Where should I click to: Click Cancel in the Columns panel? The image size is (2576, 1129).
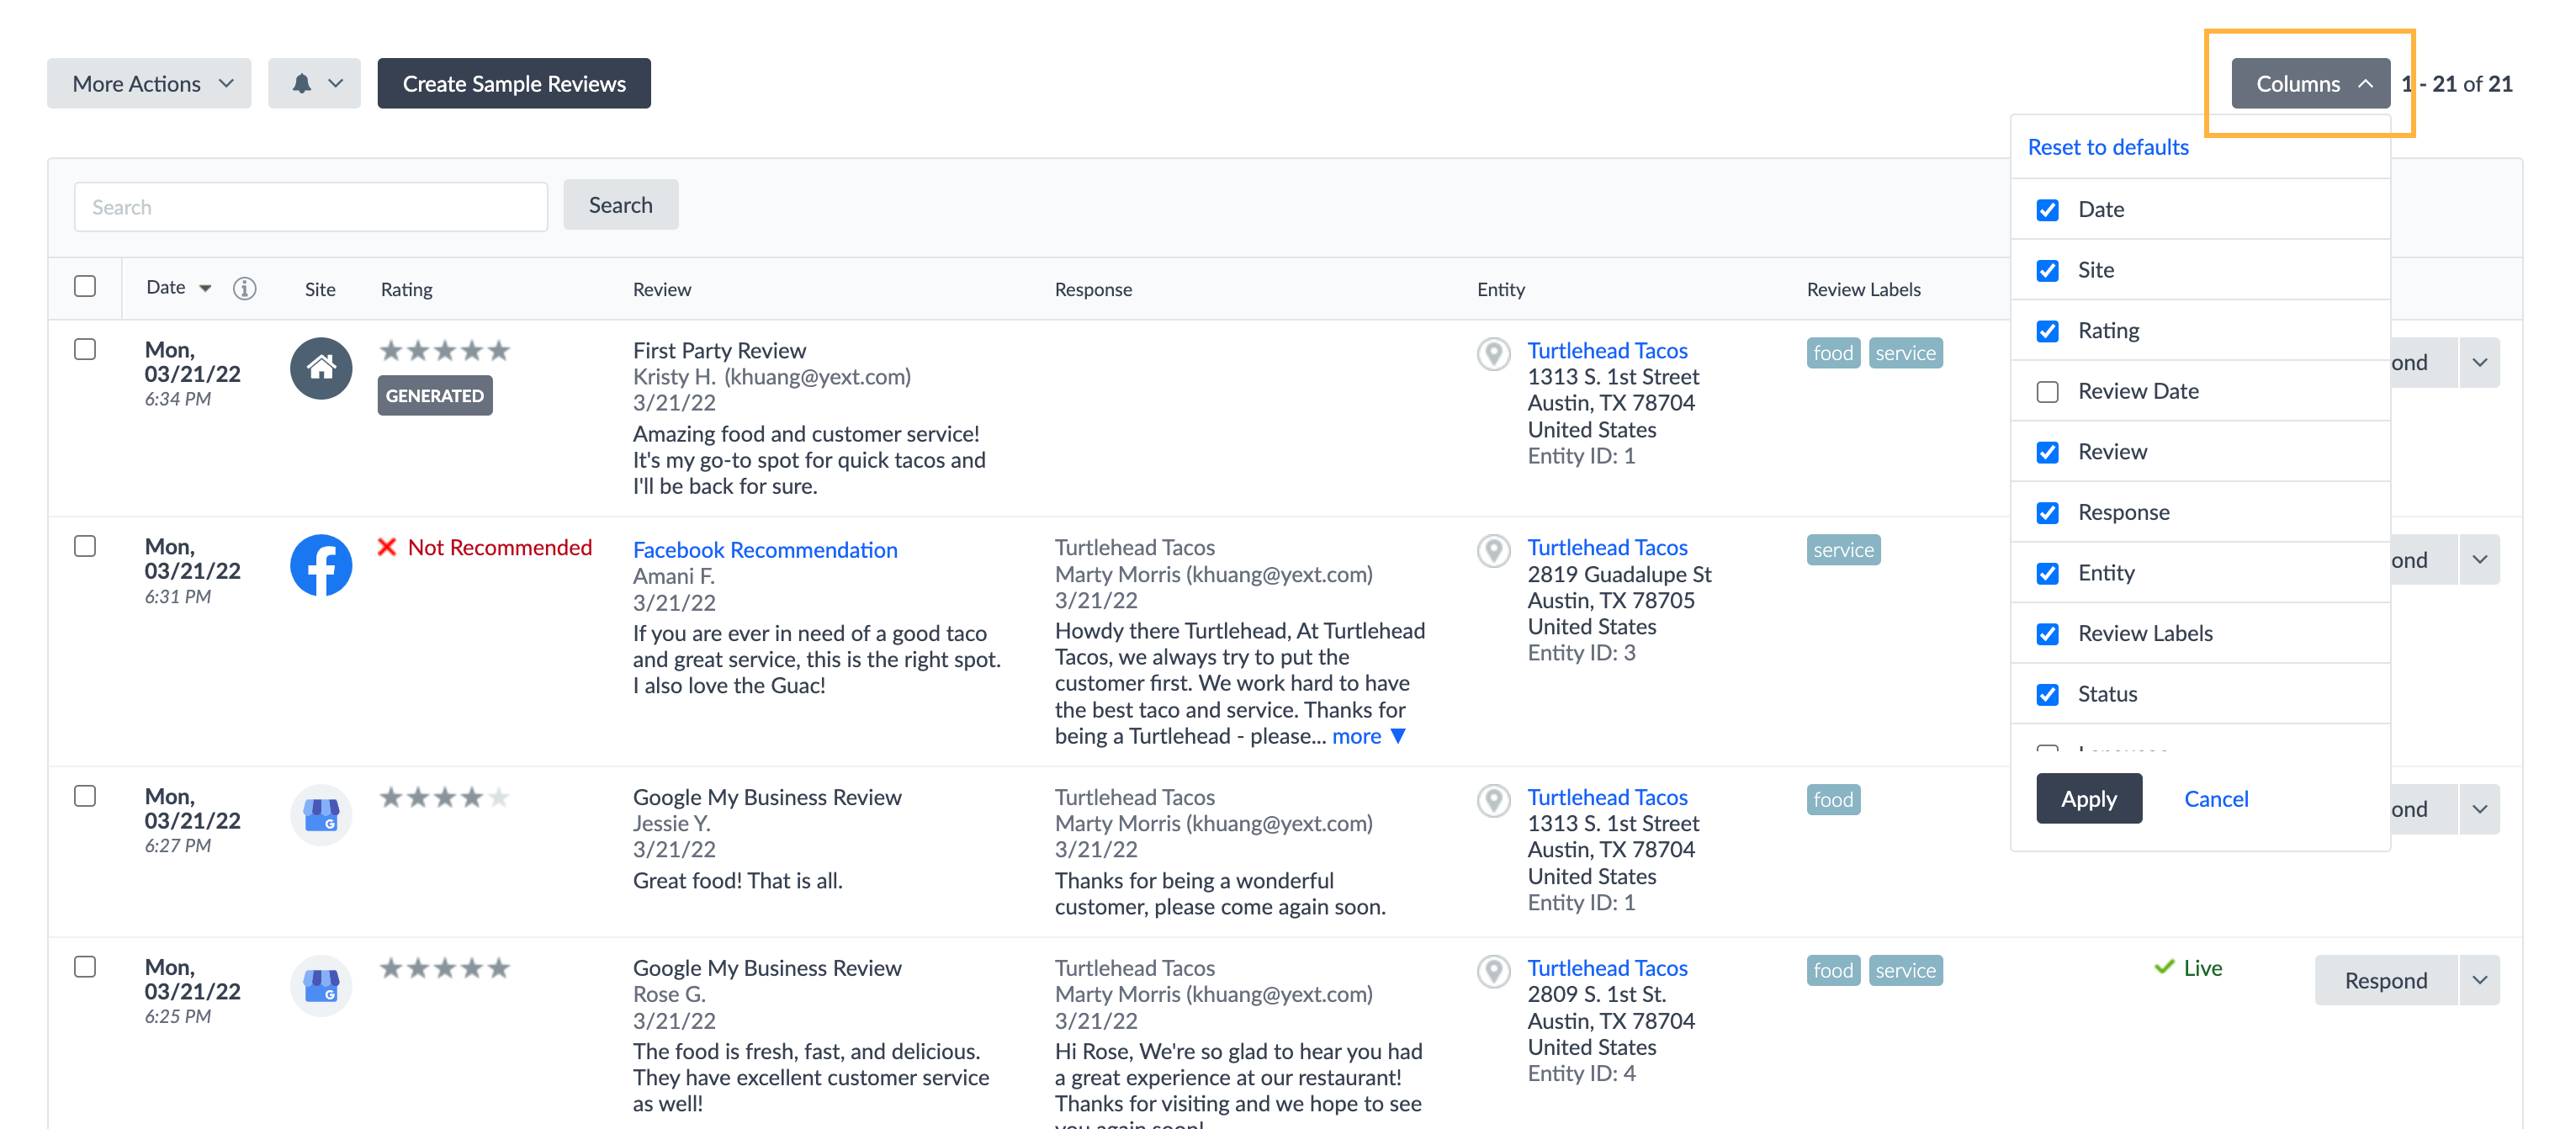pos(2215,798)
